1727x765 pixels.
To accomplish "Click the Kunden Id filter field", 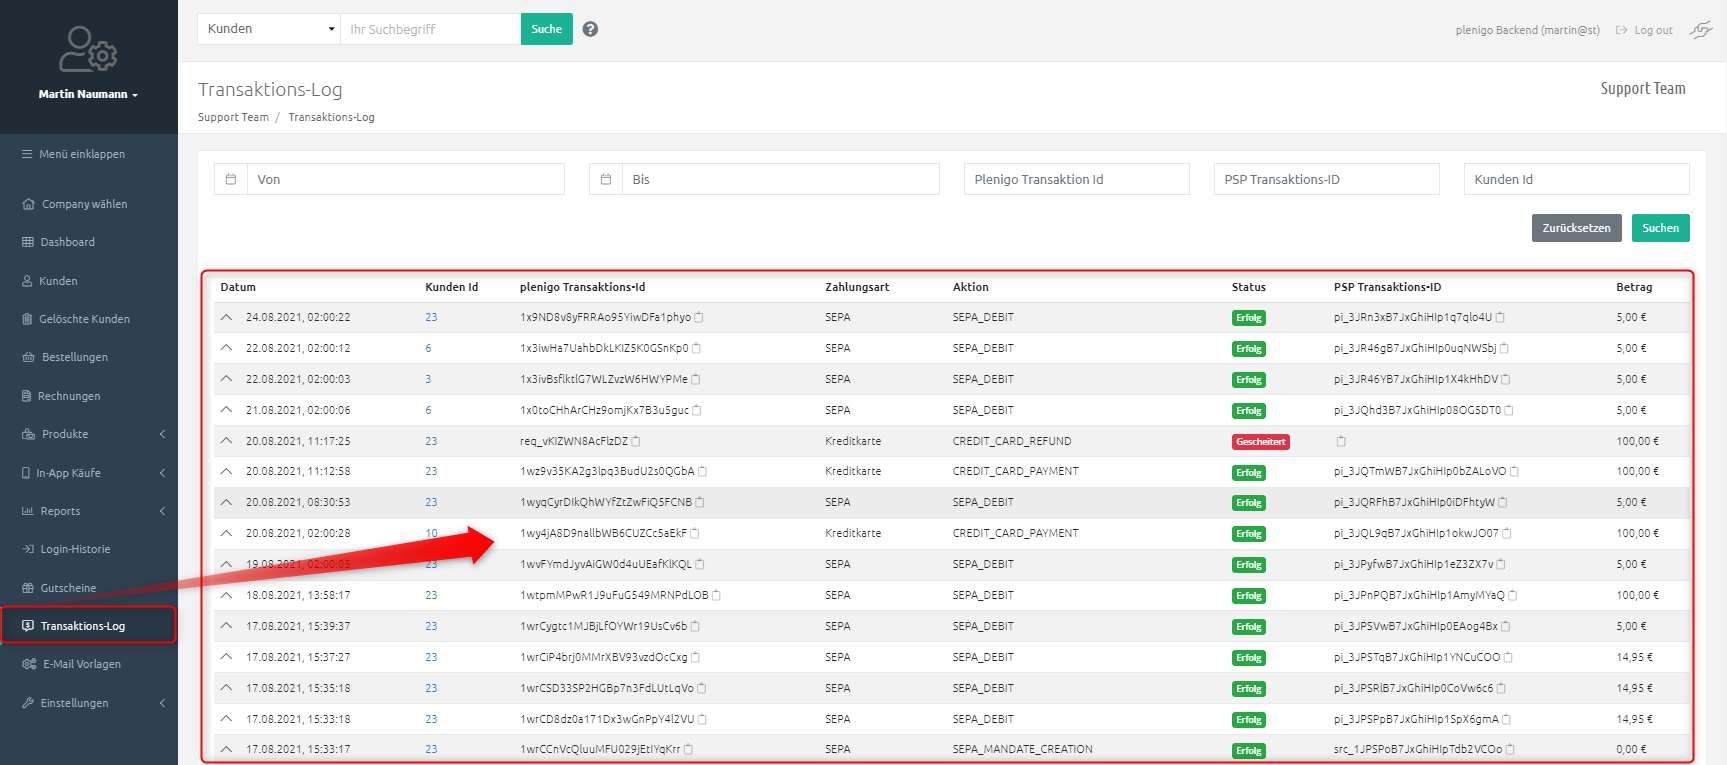I will (1577, 179).
